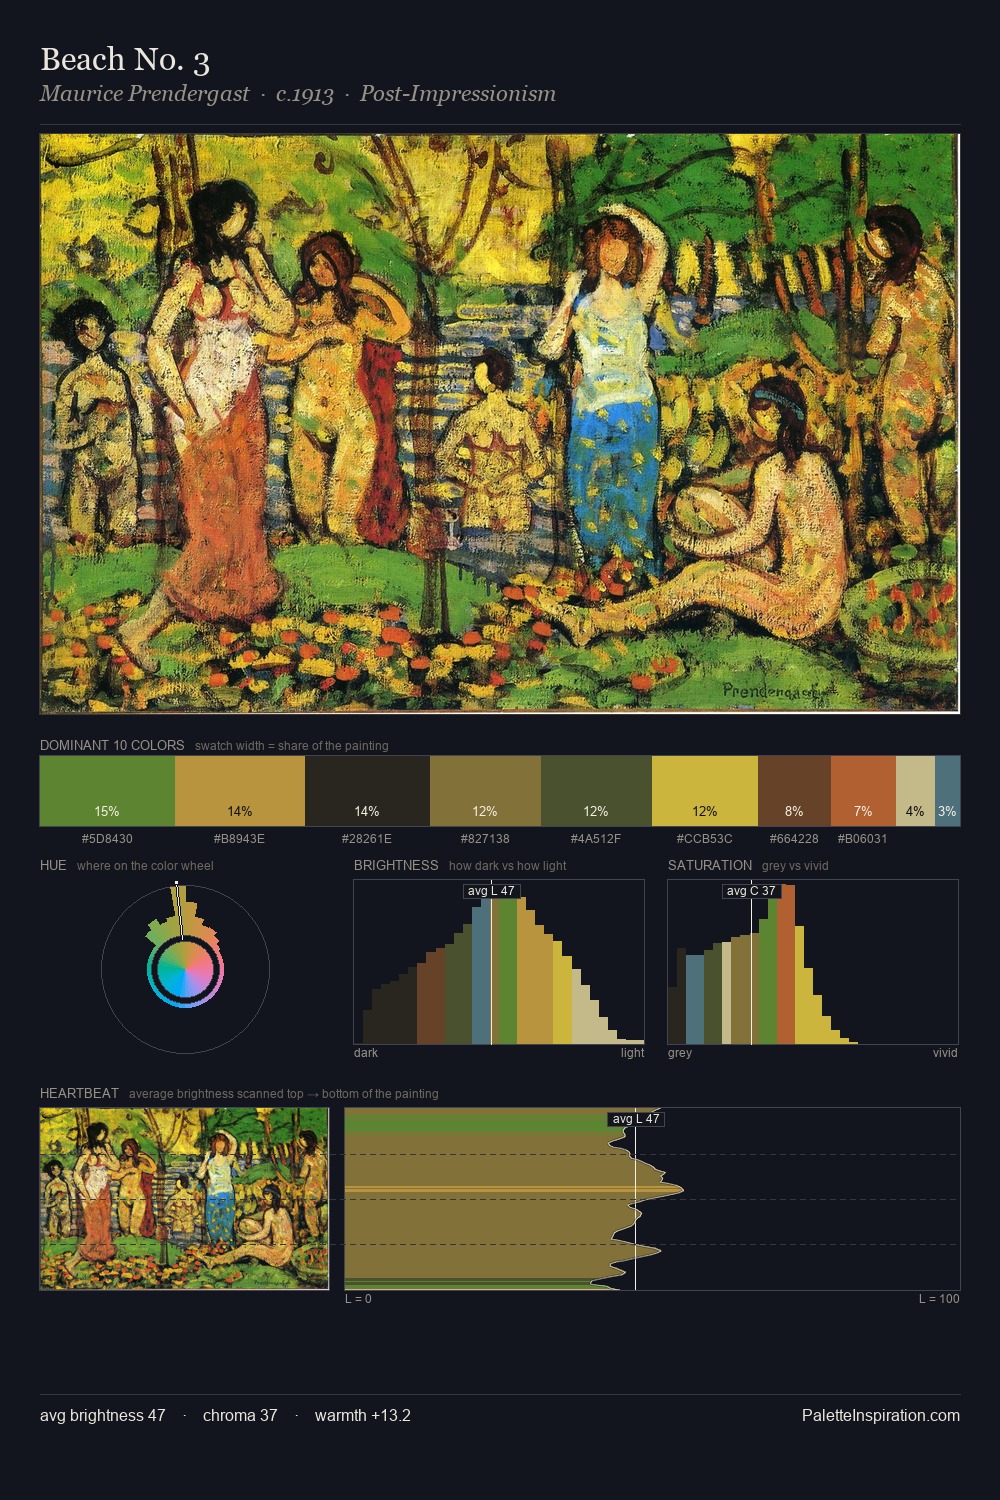Click the "L = 0" axis label

tap(358, 1299)
